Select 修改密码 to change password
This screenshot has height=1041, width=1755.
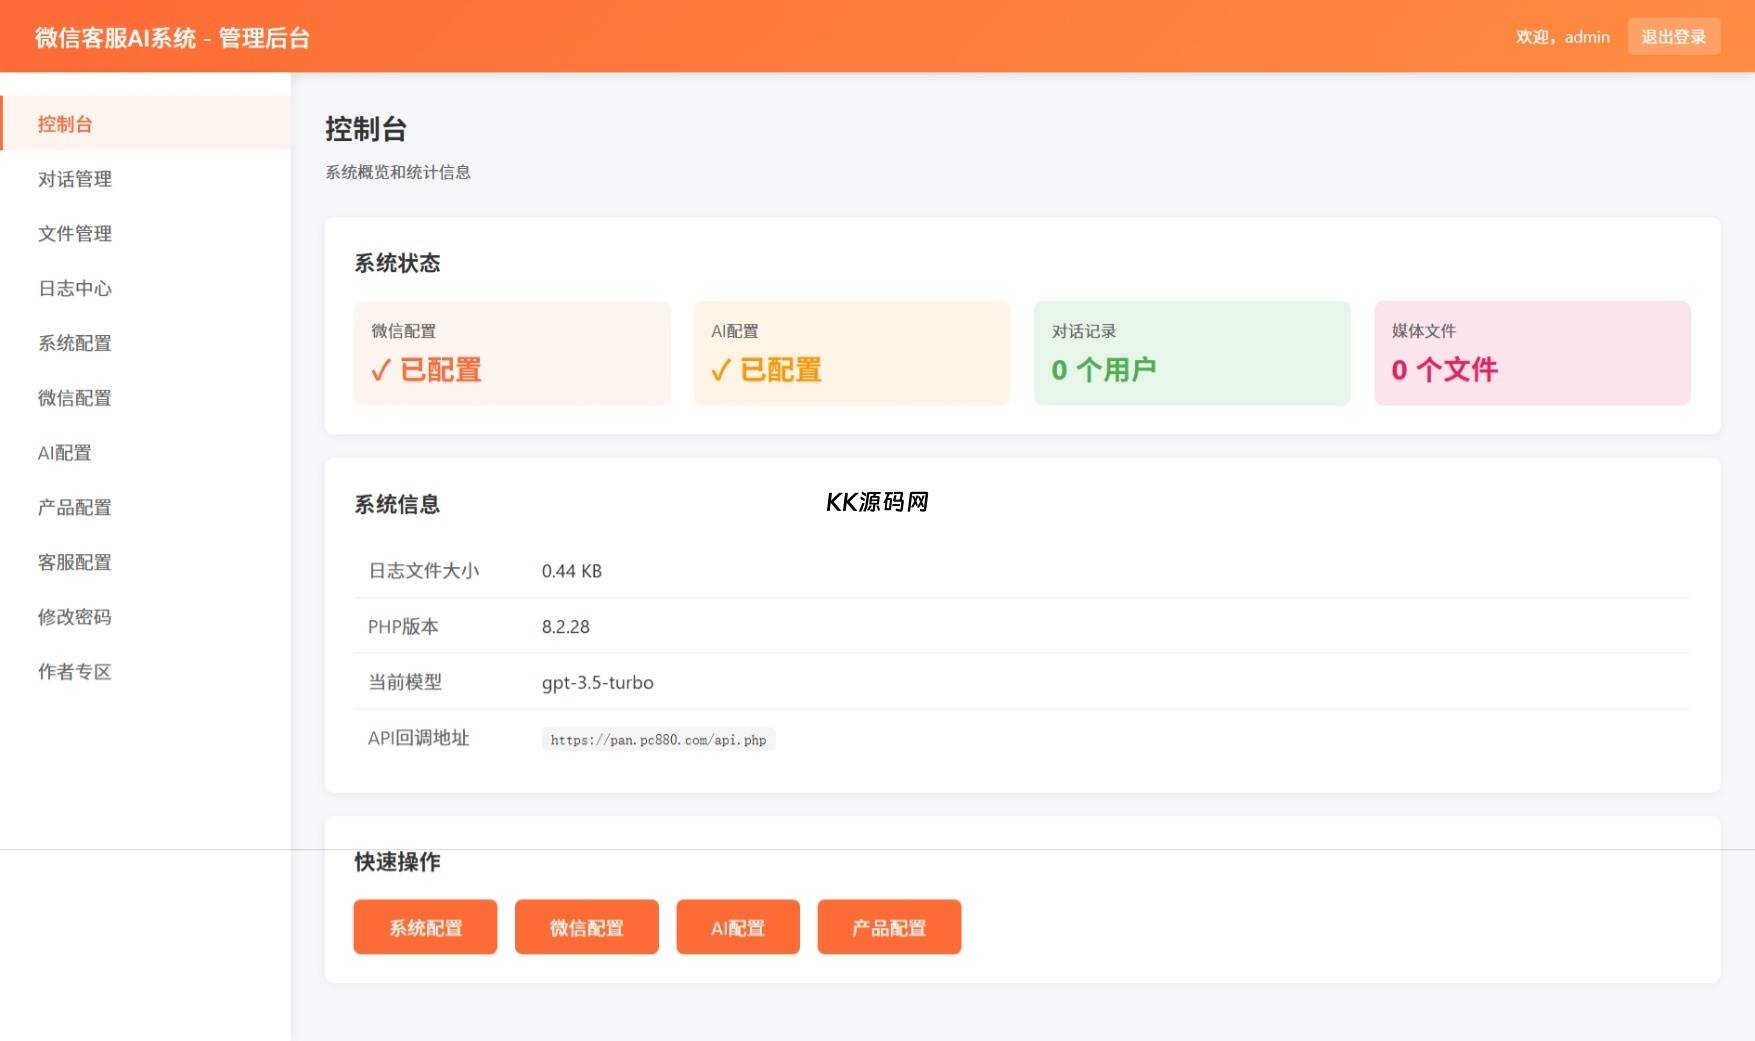click(74, 617)
